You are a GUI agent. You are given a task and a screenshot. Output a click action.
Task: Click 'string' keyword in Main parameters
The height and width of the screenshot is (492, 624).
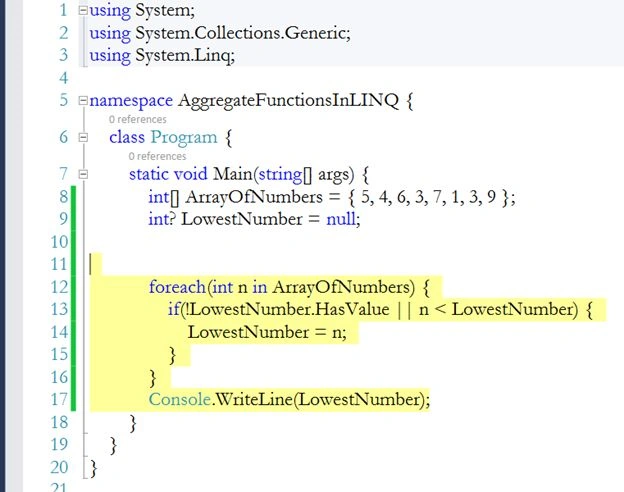[x=280, y=175]
